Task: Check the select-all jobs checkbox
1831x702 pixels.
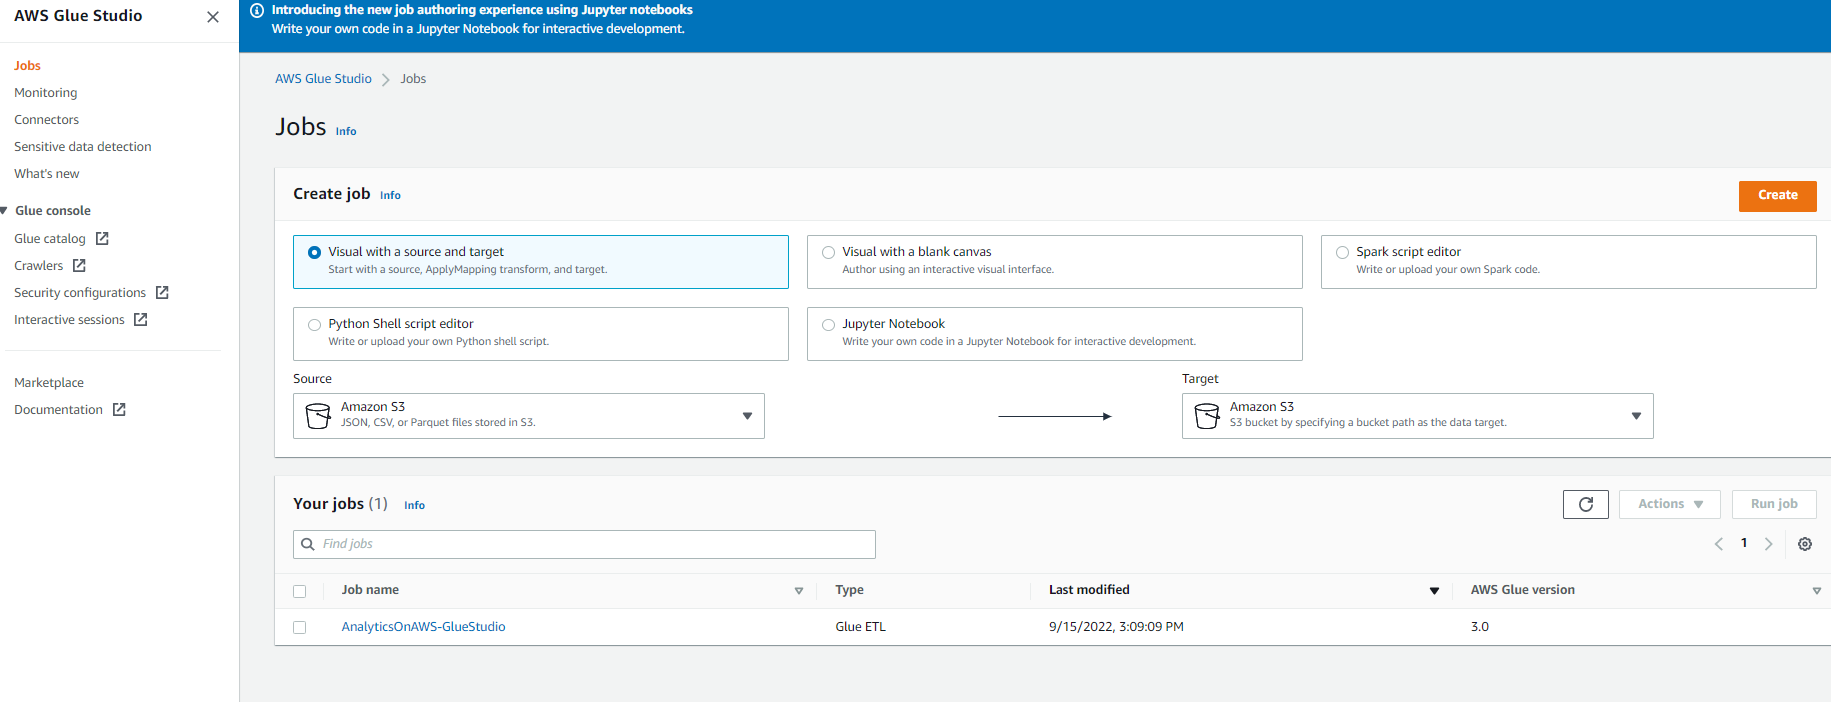Action: [x=299, y=591]
